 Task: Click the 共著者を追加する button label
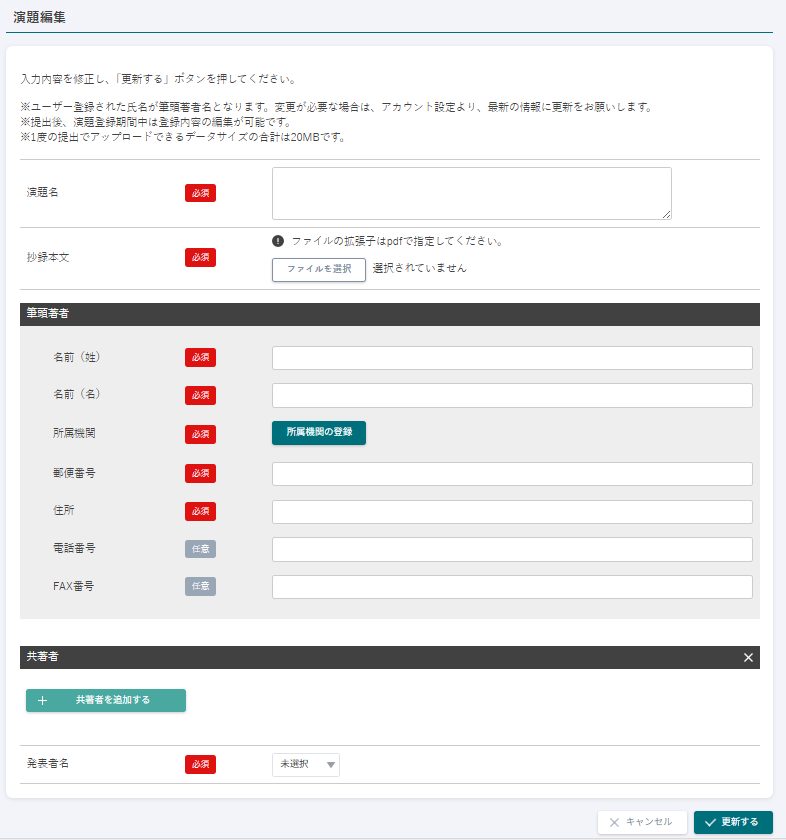113,700
